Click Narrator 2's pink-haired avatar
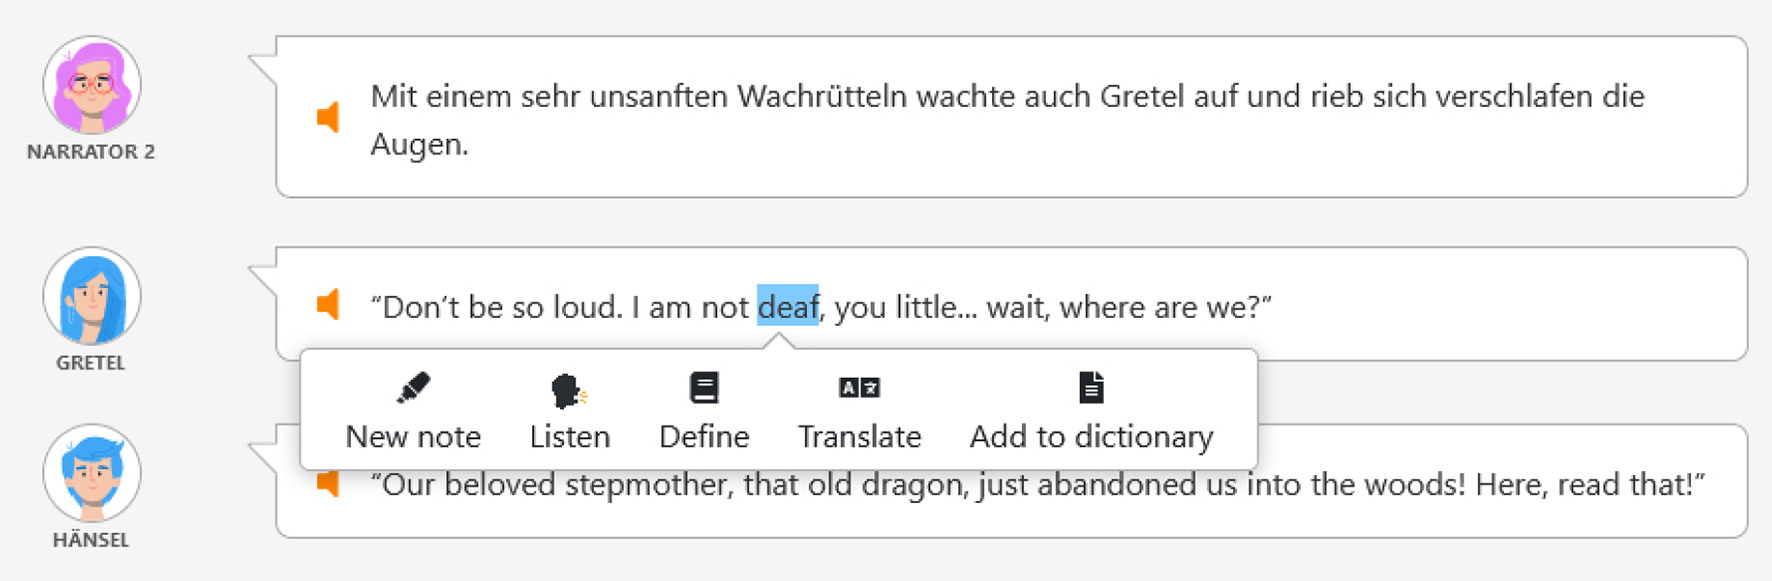1772x581 pixels. [92, 86]
